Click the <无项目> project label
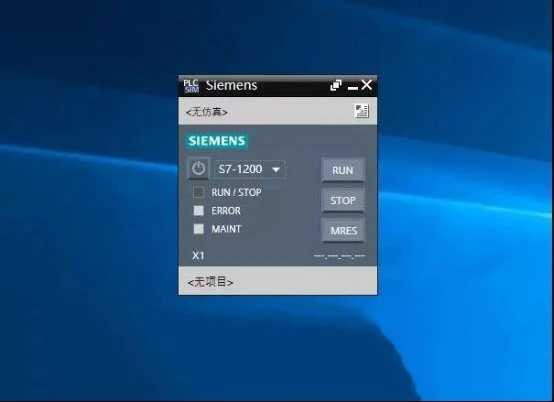Screen dimensions: 554x402 pos(210,282)
